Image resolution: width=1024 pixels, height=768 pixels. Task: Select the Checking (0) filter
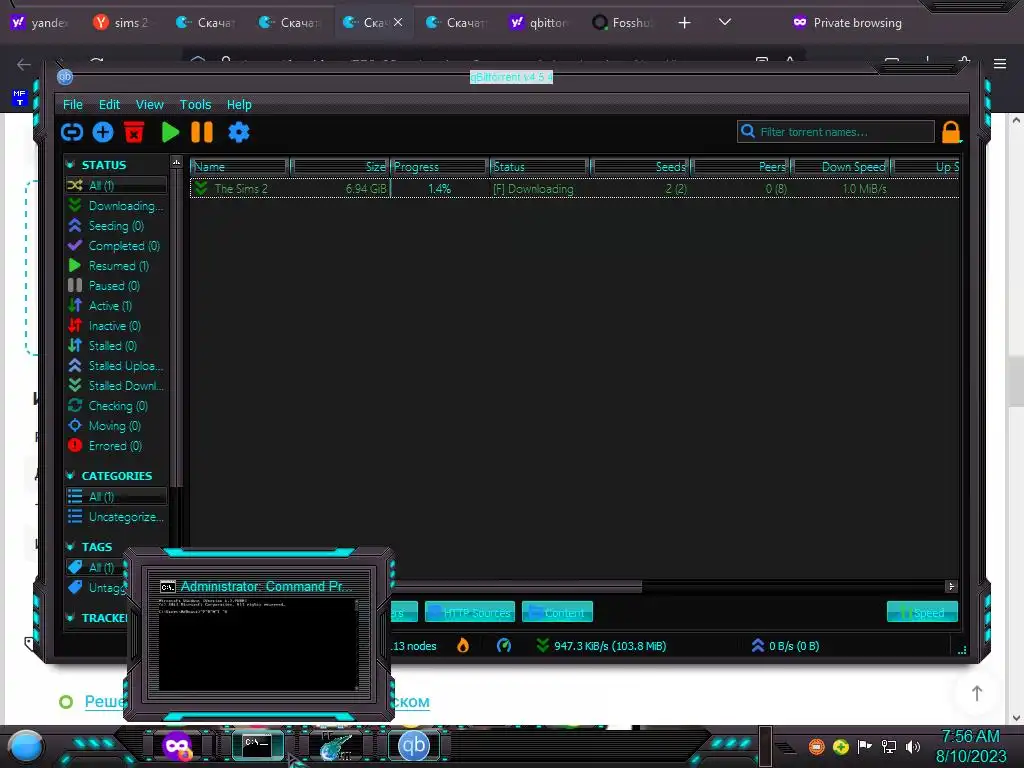pyautogui.click(x=116, y=406)
